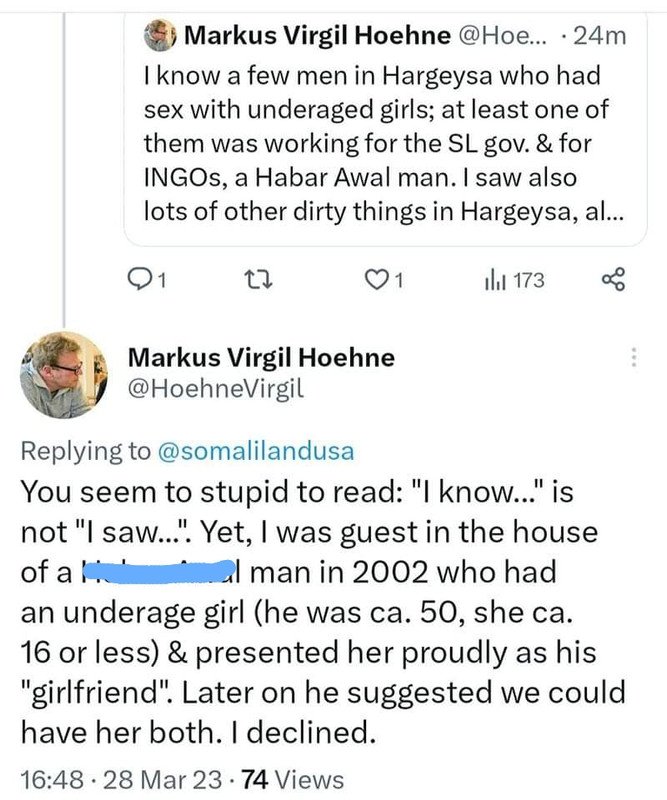This screenshot has height=800, width=667.
Task: Click the "Replying to" label
Action: point(84,451)
